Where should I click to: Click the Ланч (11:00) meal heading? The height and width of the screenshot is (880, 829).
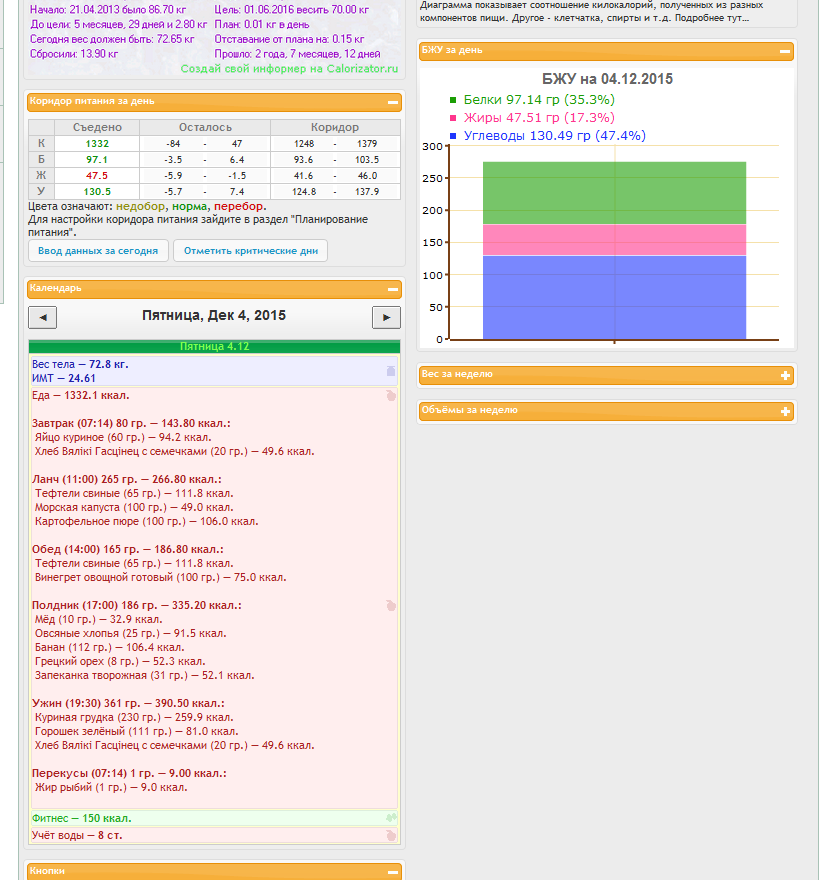click(x=127, y=479)
